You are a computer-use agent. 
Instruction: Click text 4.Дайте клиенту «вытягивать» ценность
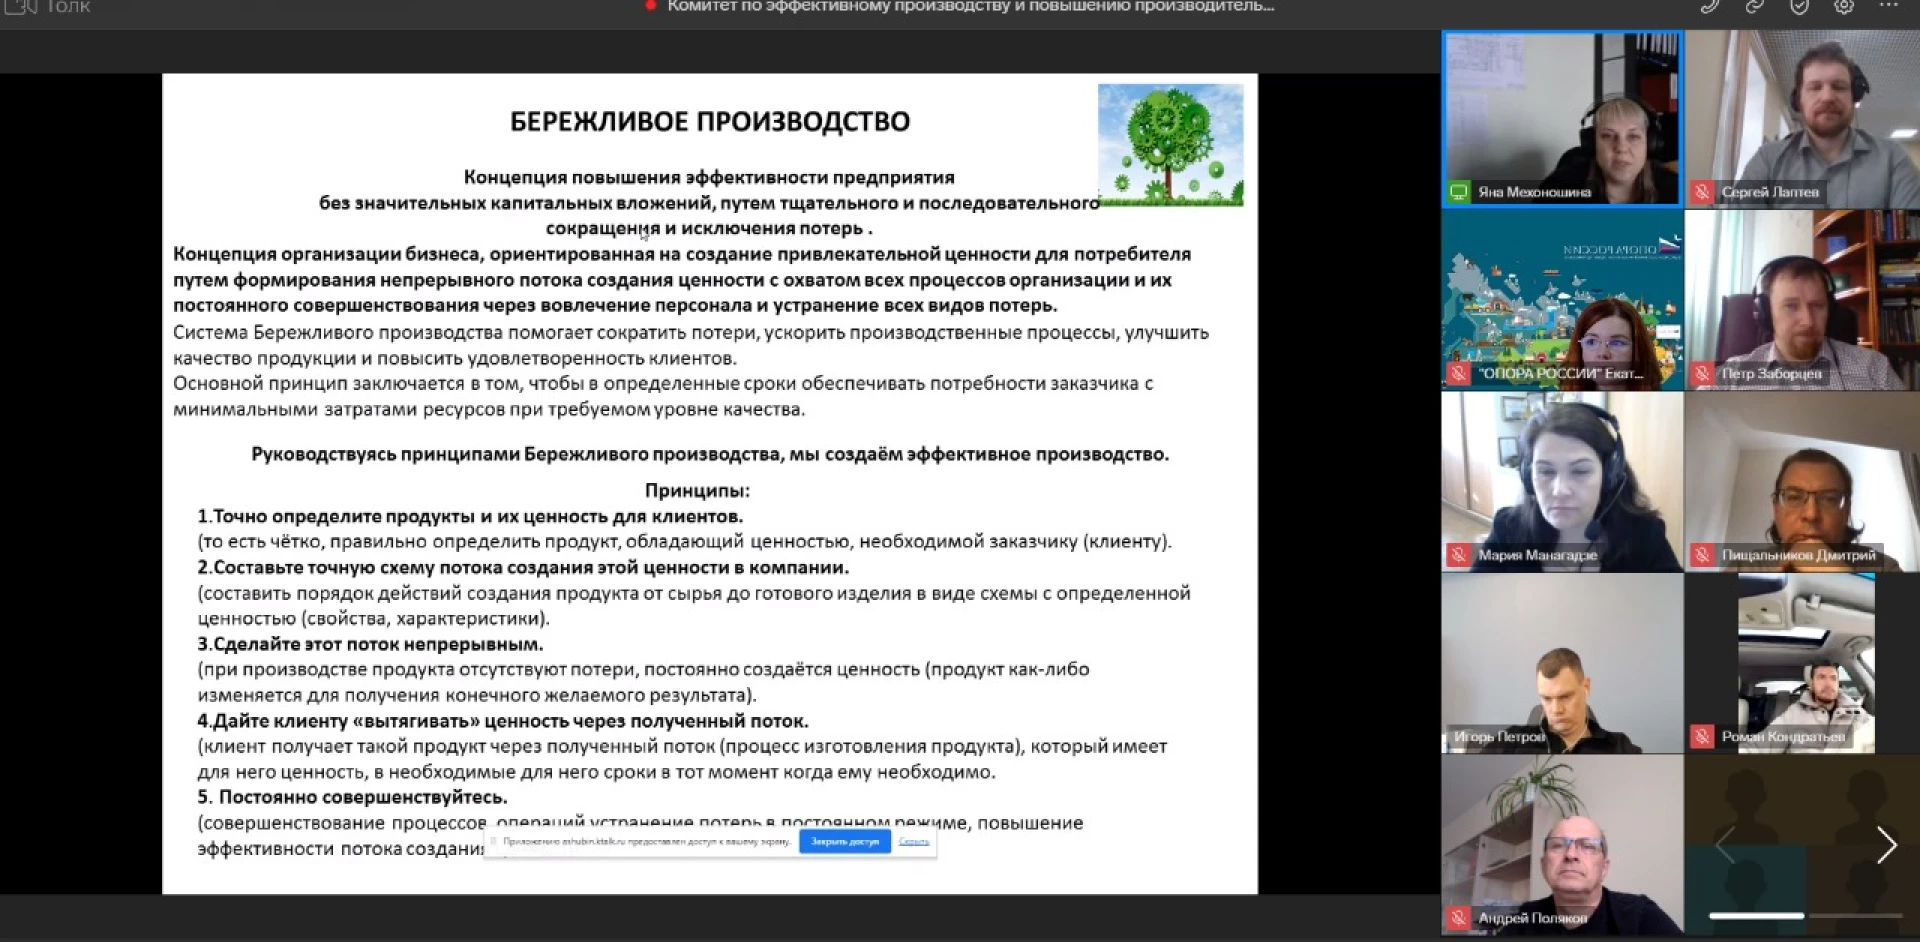503,721
